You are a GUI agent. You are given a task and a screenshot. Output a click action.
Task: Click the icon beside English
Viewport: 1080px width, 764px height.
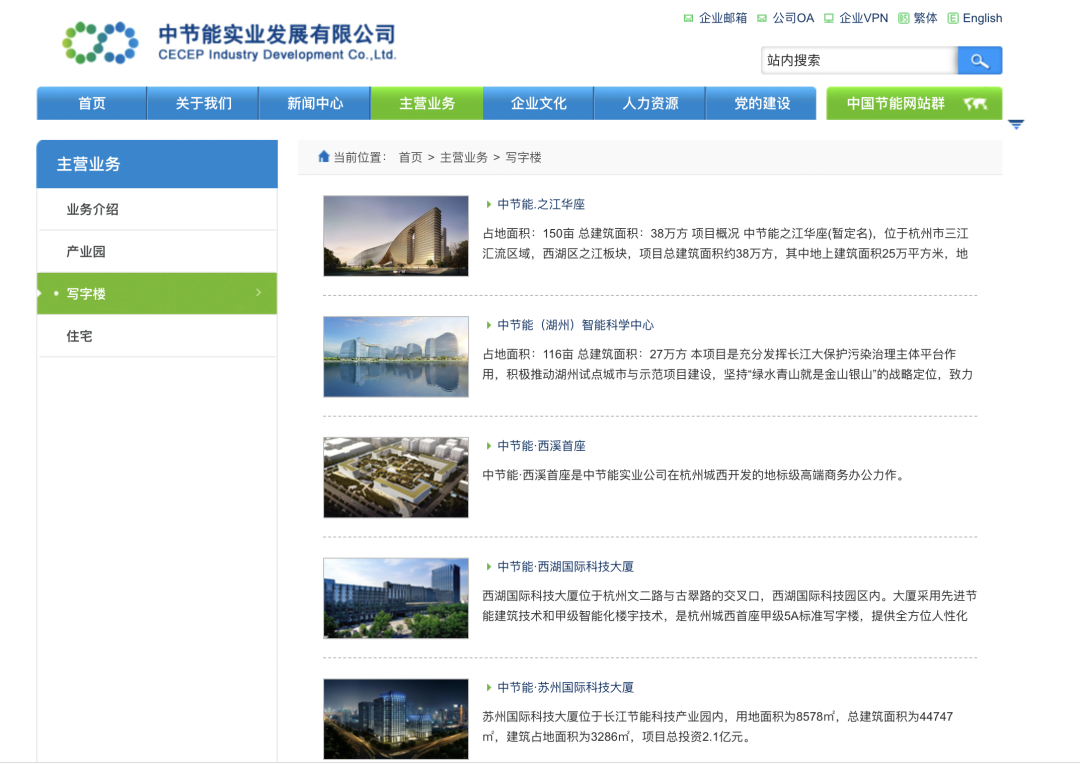point(953,19)
